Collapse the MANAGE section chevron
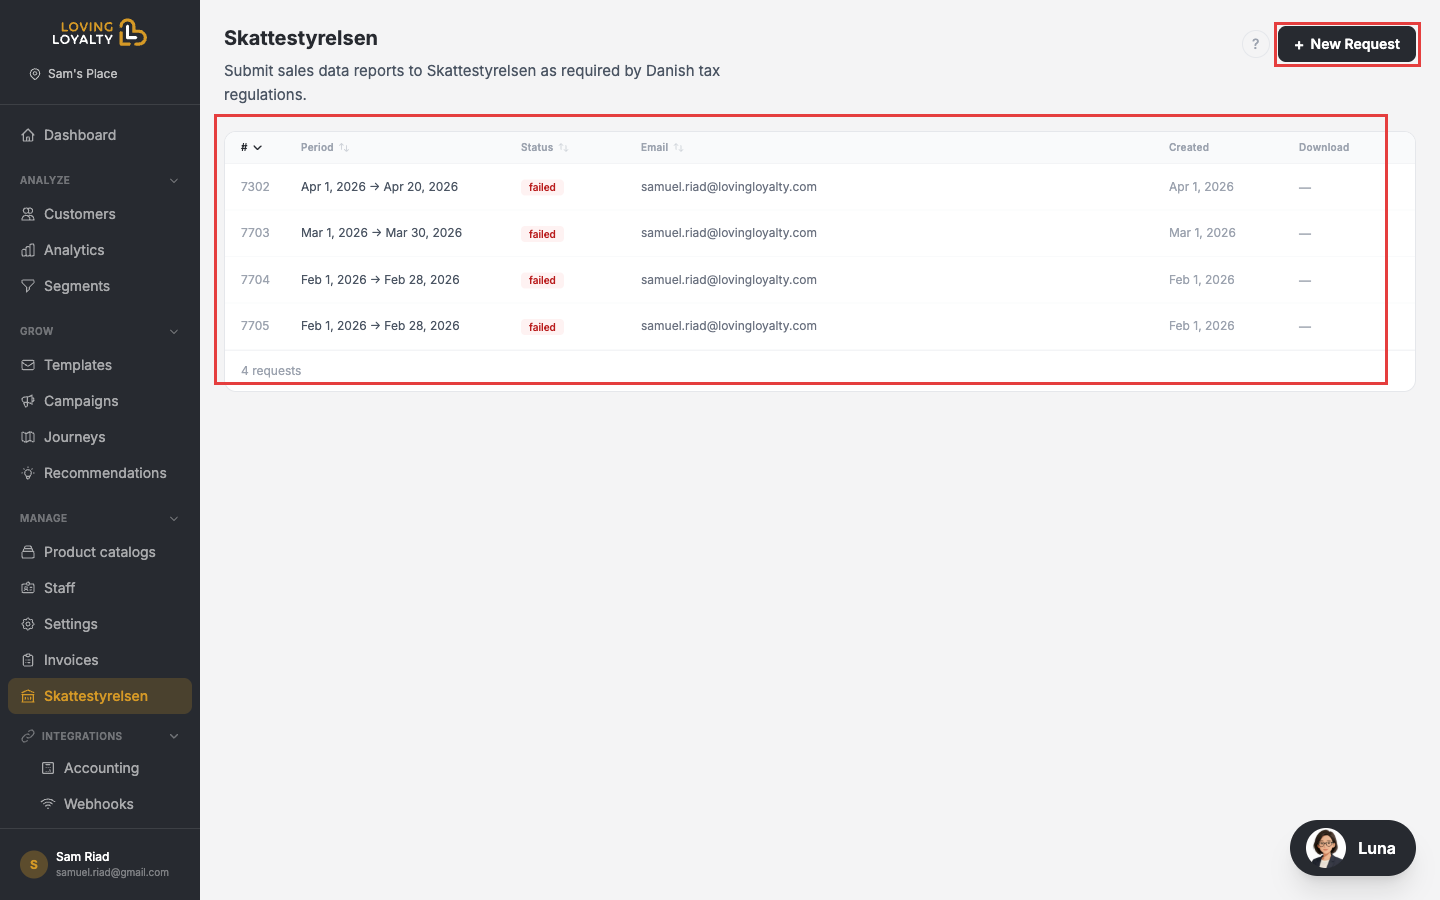This screenshot has width=1440, height=900. [x=174, y=519]
